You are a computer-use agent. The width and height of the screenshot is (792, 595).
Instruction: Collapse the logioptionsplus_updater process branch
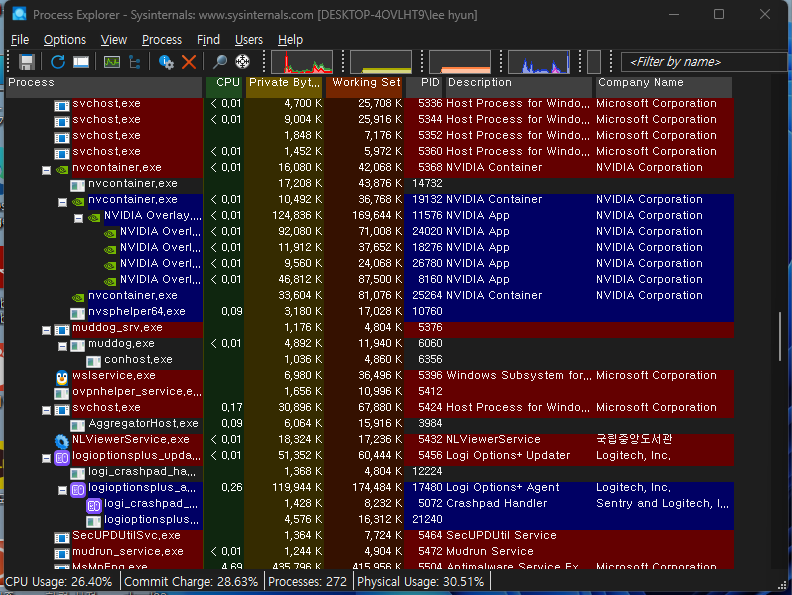47,456
